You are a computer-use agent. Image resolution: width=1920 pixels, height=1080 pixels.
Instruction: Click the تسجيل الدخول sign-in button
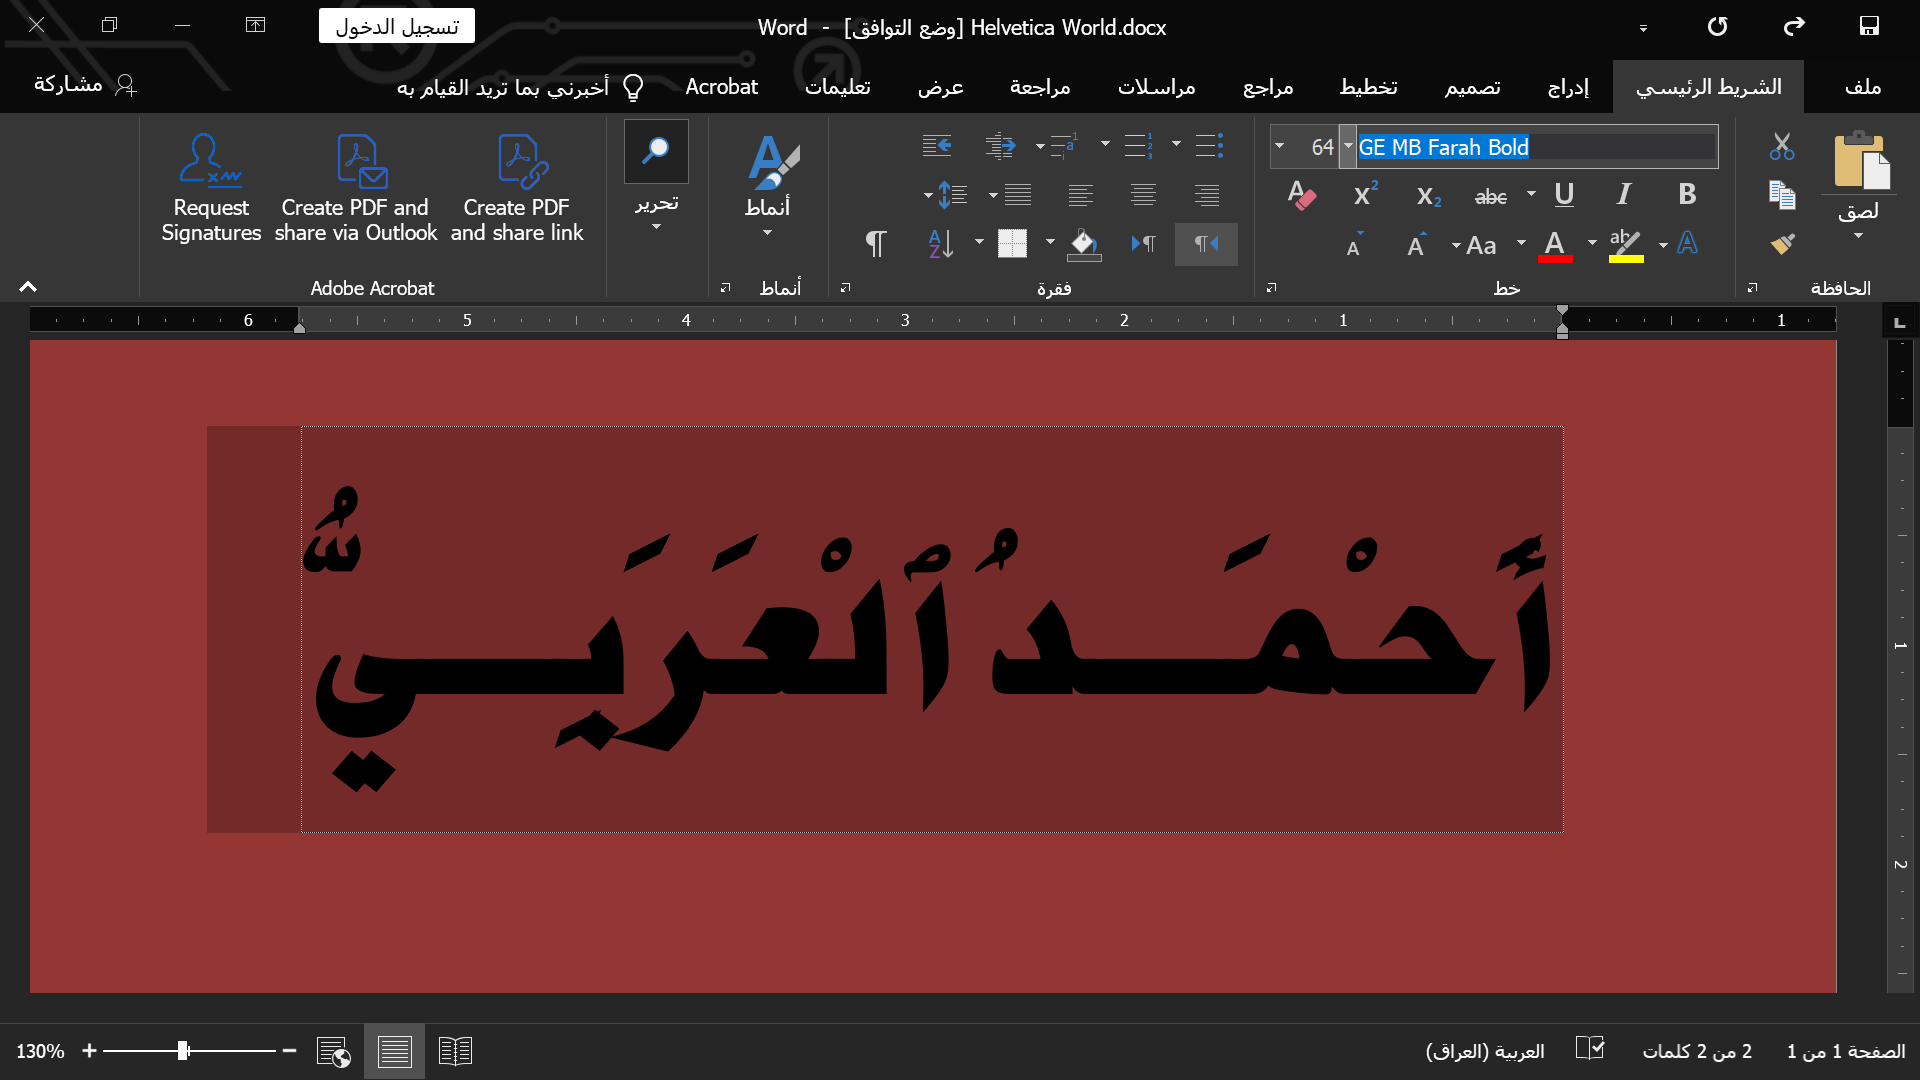click(397, 27)
